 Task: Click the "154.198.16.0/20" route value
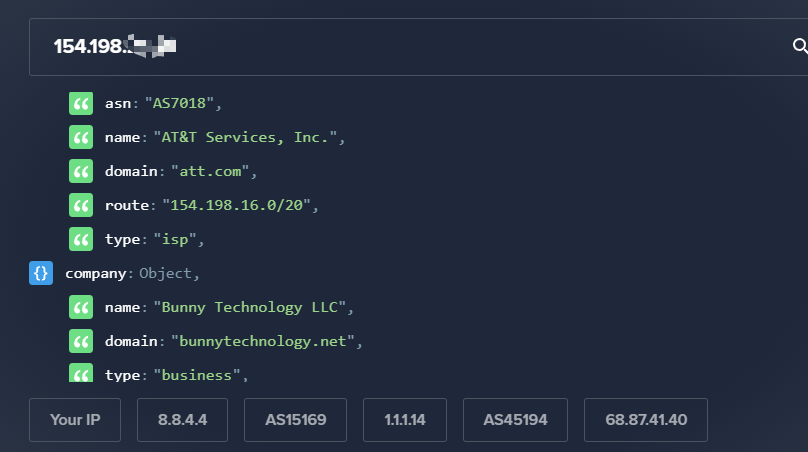point(239,205)
